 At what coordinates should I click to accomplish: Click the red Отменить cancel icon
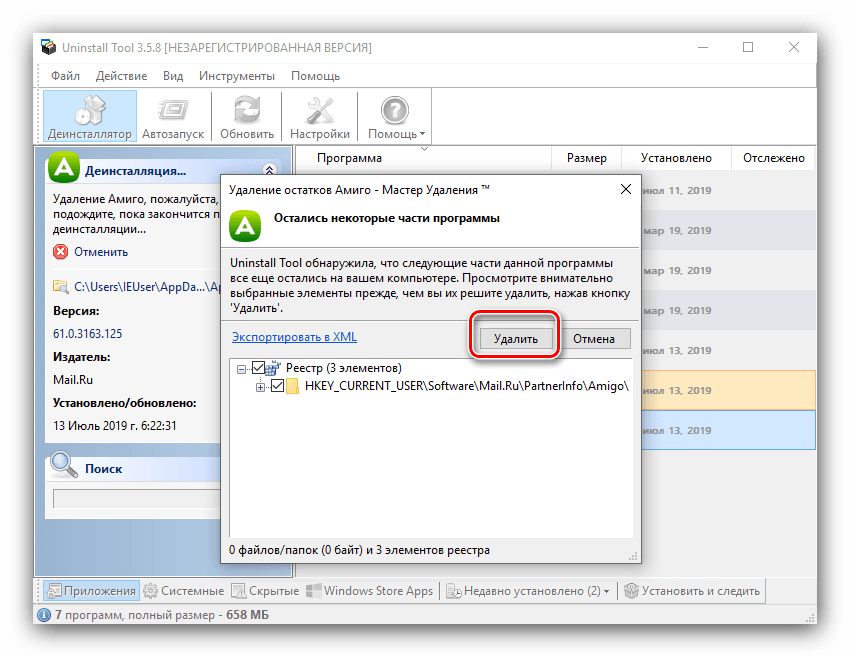pyautogui.click(x=61, y=252)
